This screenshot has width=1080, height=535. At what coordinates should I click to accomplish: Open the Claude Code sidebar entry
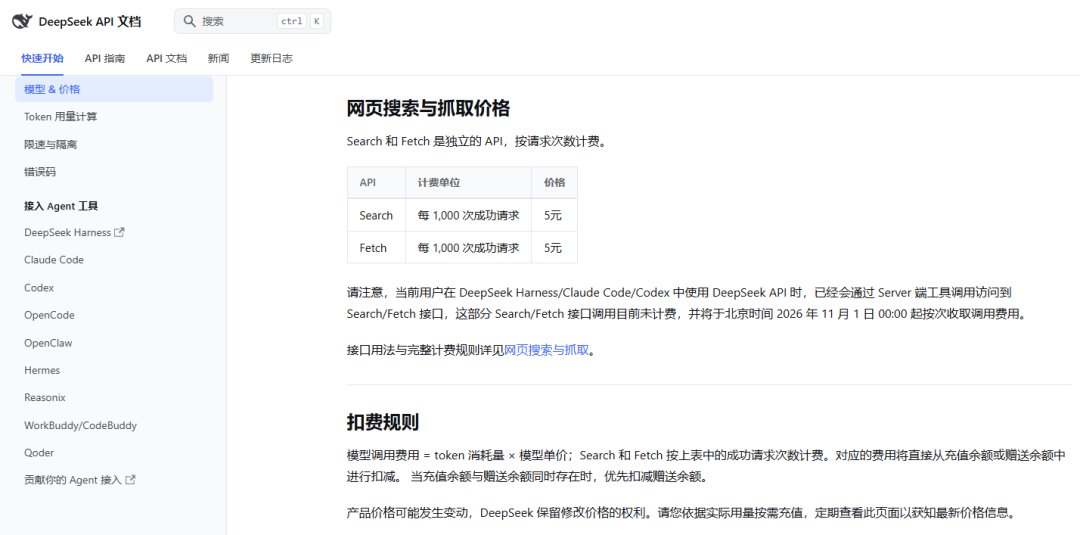coord(54,260)
